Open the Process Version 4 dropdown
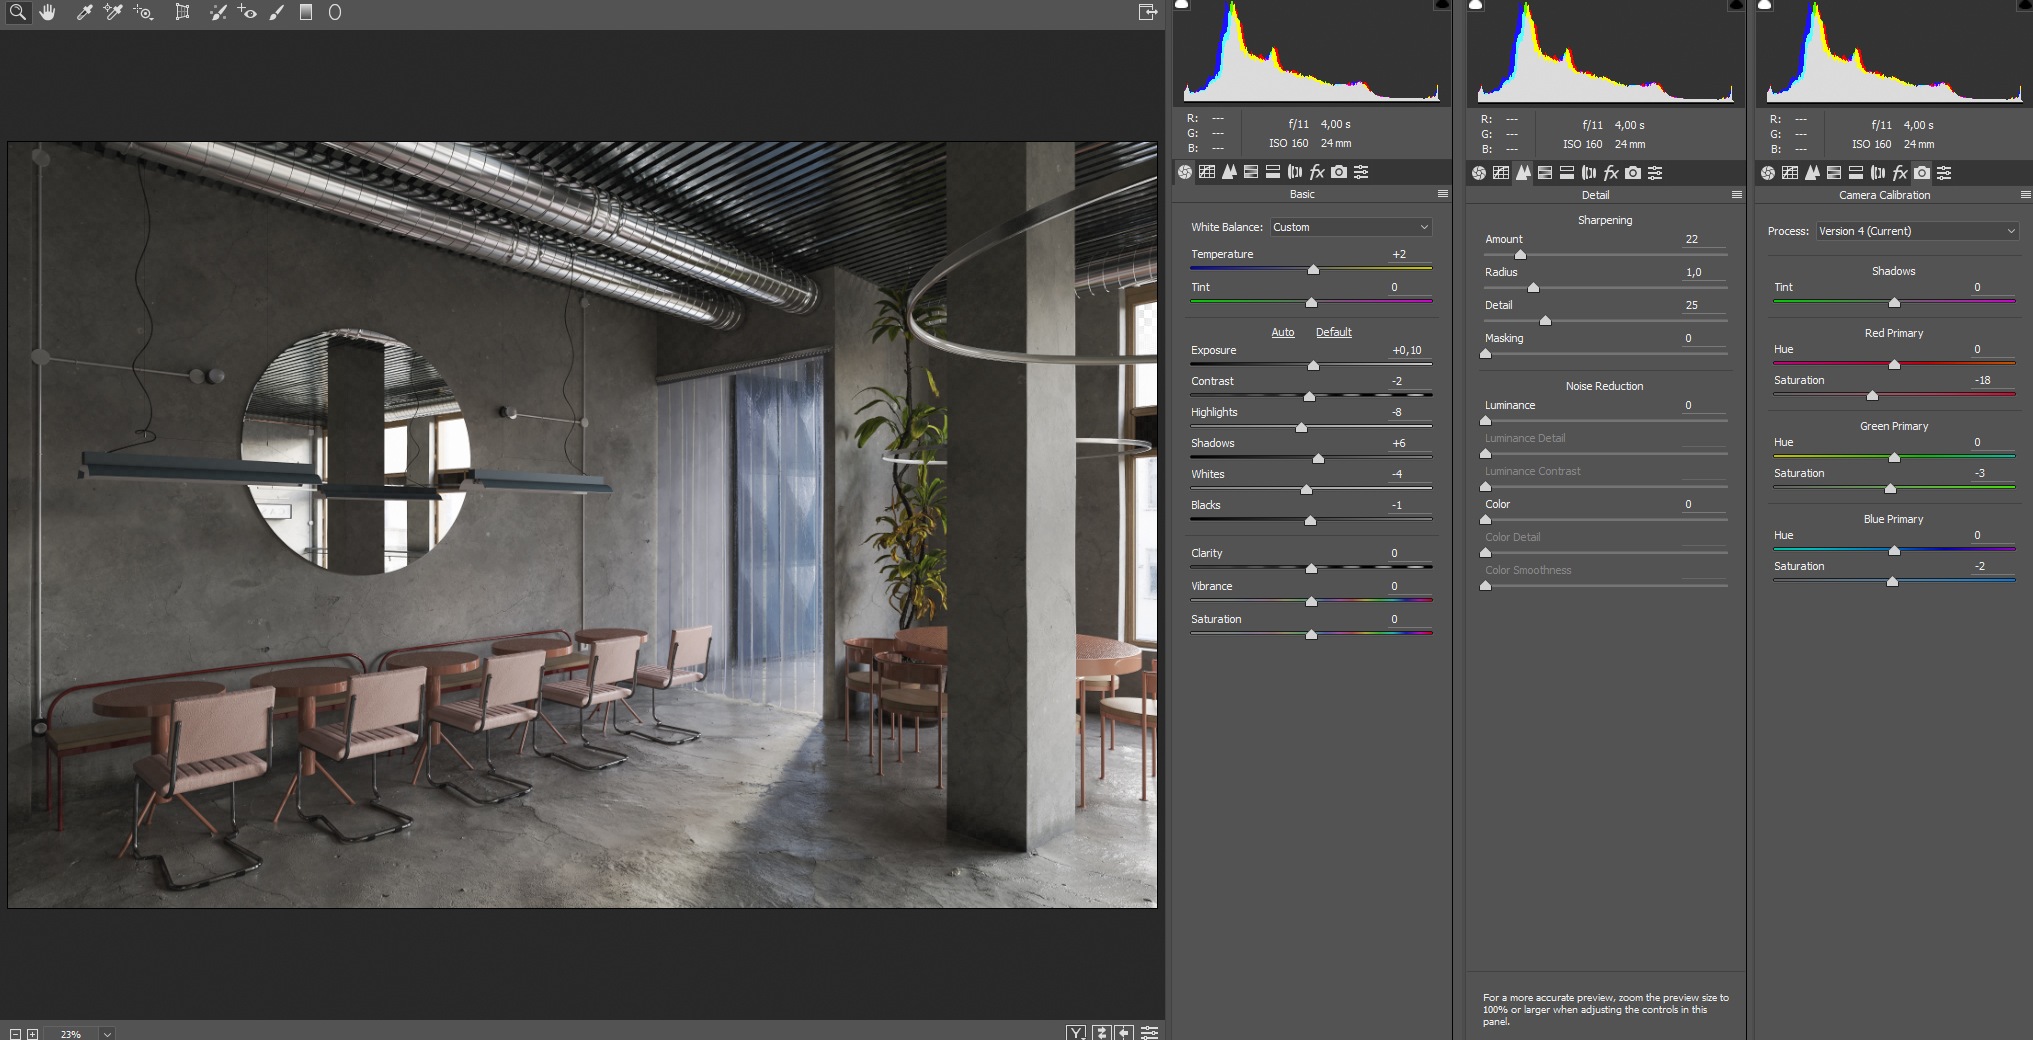Image resolution: width=2033 pixels, height=1040 pixels. pos(1917,231)
